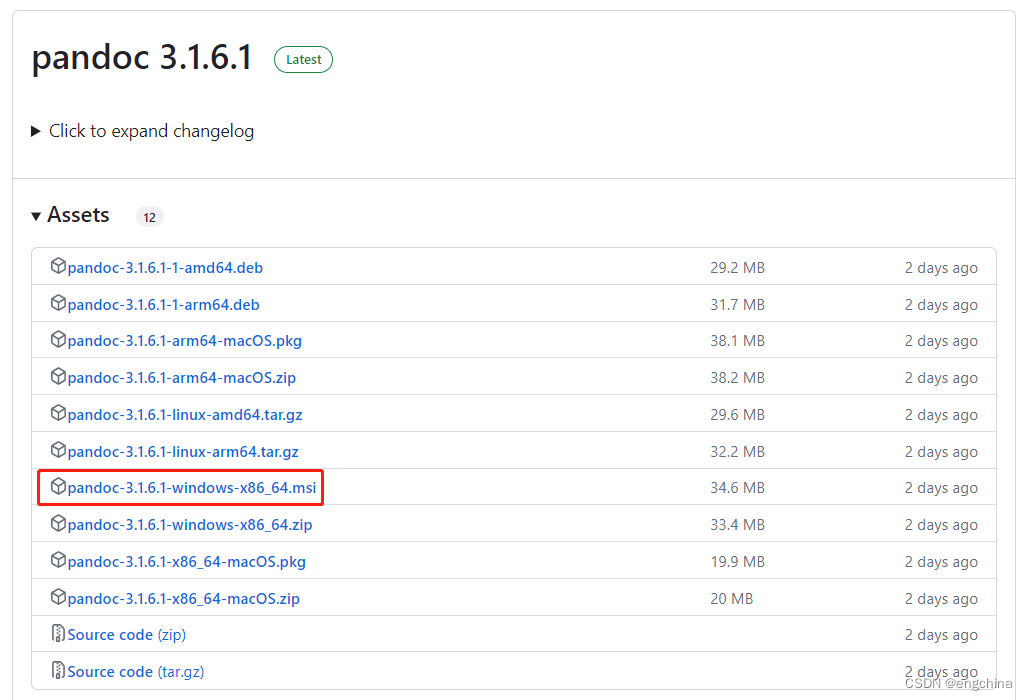
Task: Click the 32.2 MB file size
Action: coord(738,452)
